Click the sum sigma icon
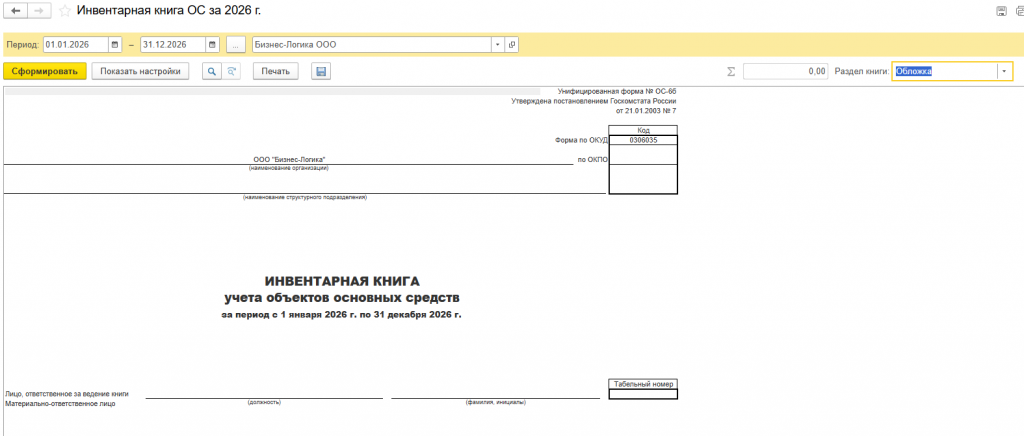This screenshot has width=1024, height=436. pyautogui.click(x=731, y=71)
